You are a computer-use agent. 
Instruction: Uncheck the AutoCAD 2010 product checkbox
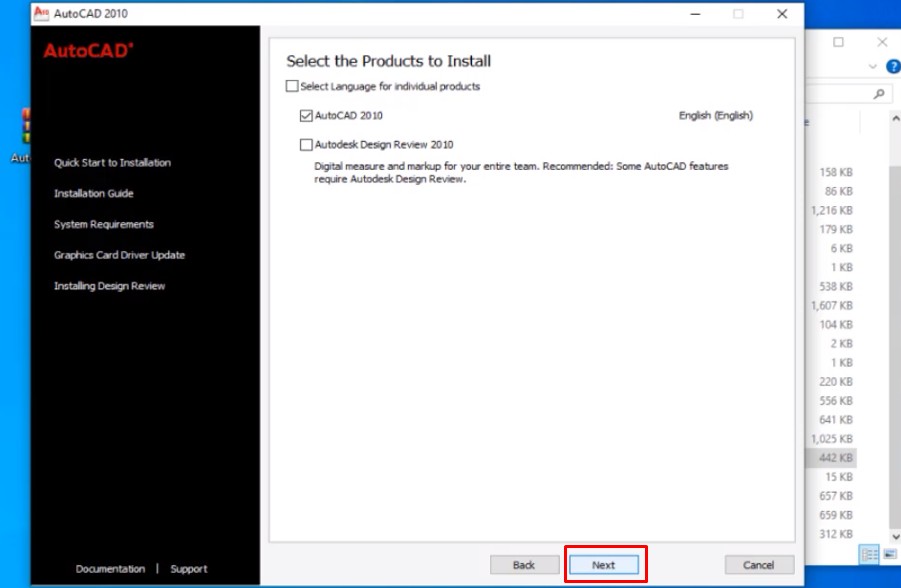[x=306, y=116]
